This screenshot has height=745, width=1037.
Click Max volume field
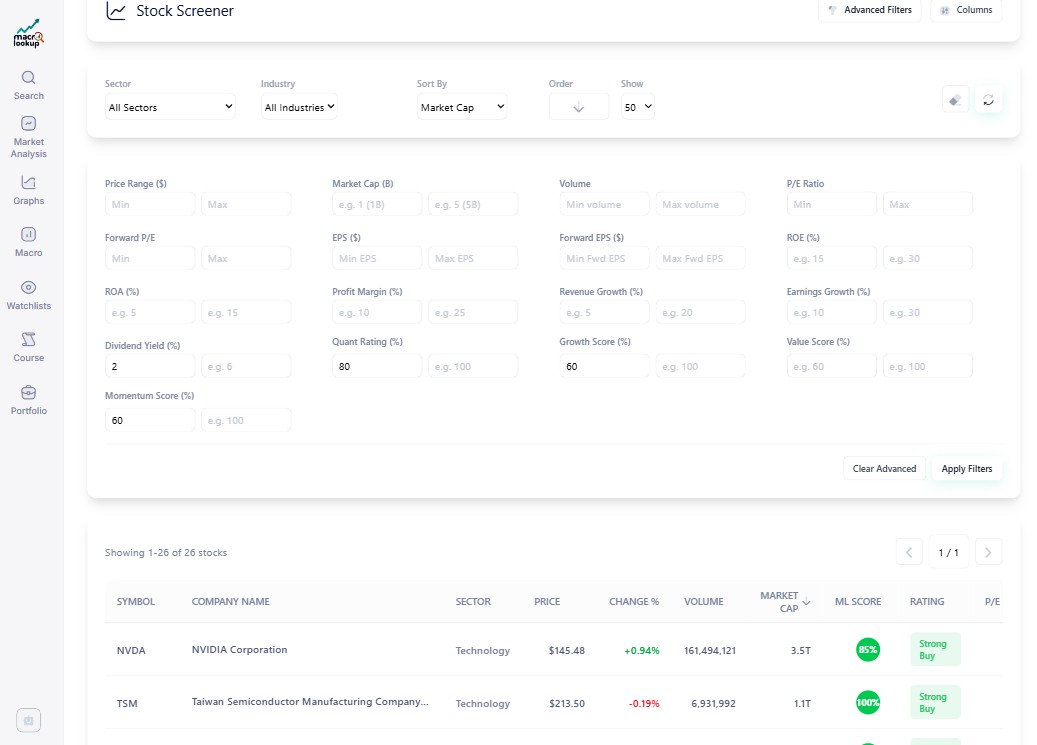coord(700,204)
